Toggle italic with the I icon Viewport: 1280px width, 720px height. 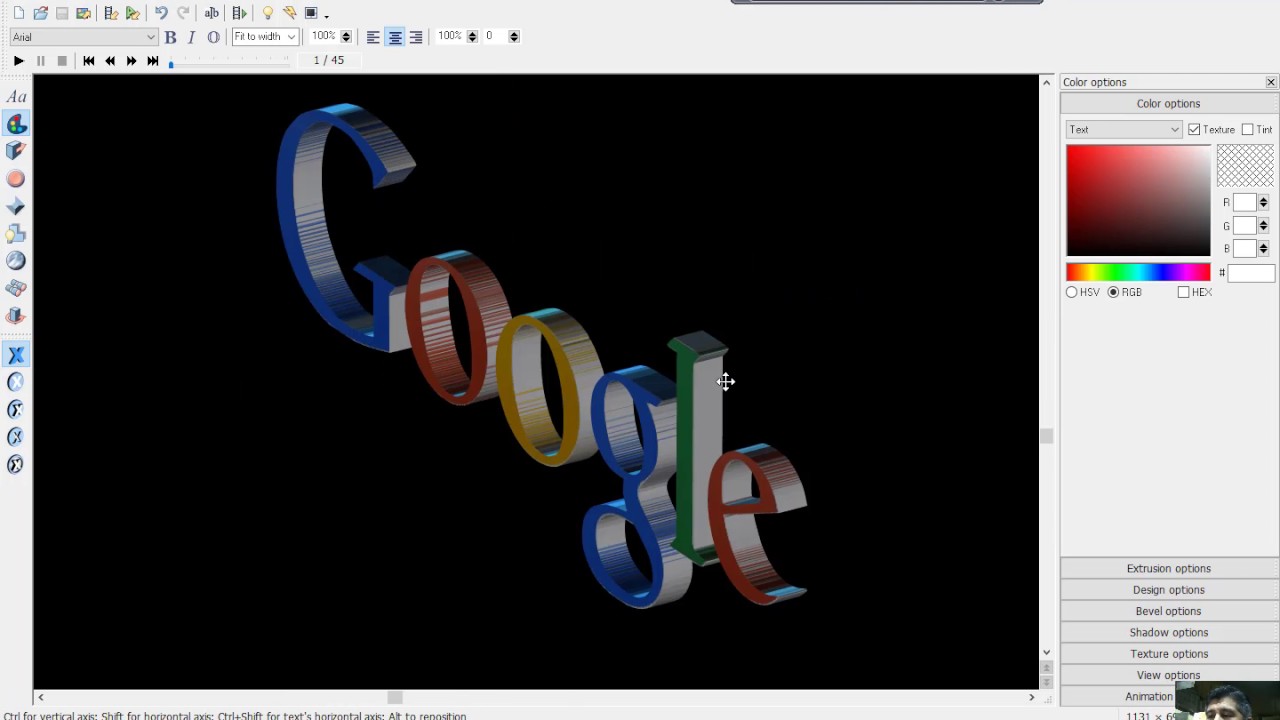pos(191,37)
